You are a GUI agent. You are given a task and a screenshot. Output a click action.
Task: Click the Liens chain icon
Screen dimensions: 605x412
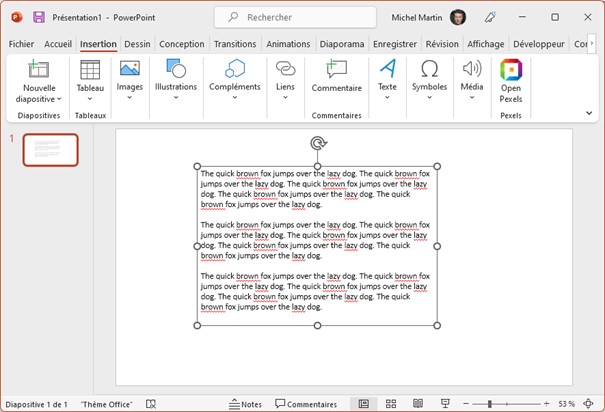coord(285,69)
